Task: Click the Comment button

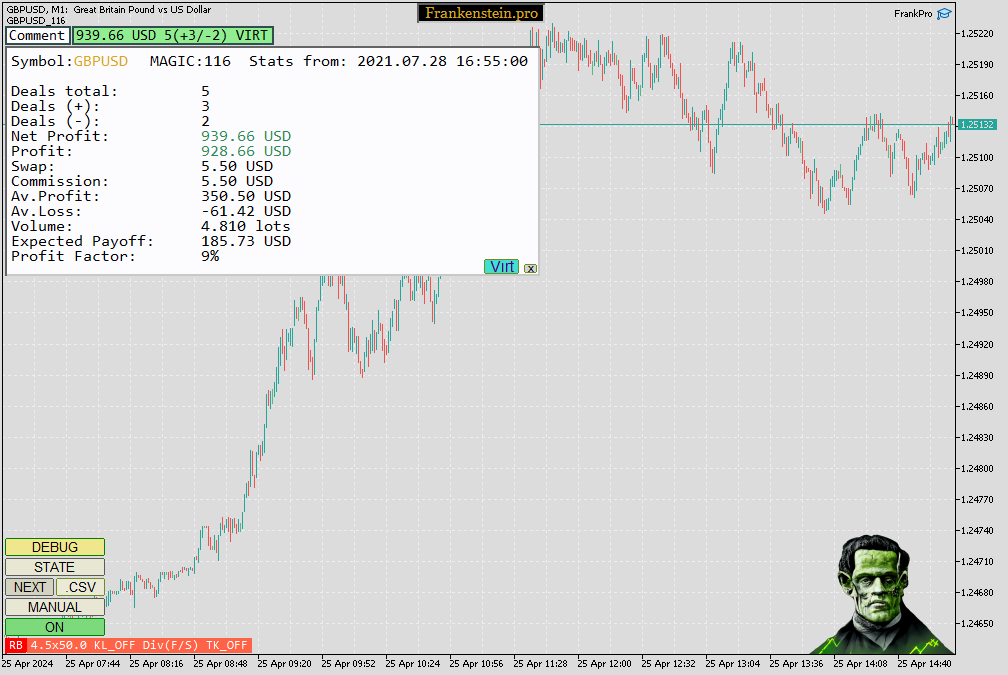Action: tap(36, 35)
